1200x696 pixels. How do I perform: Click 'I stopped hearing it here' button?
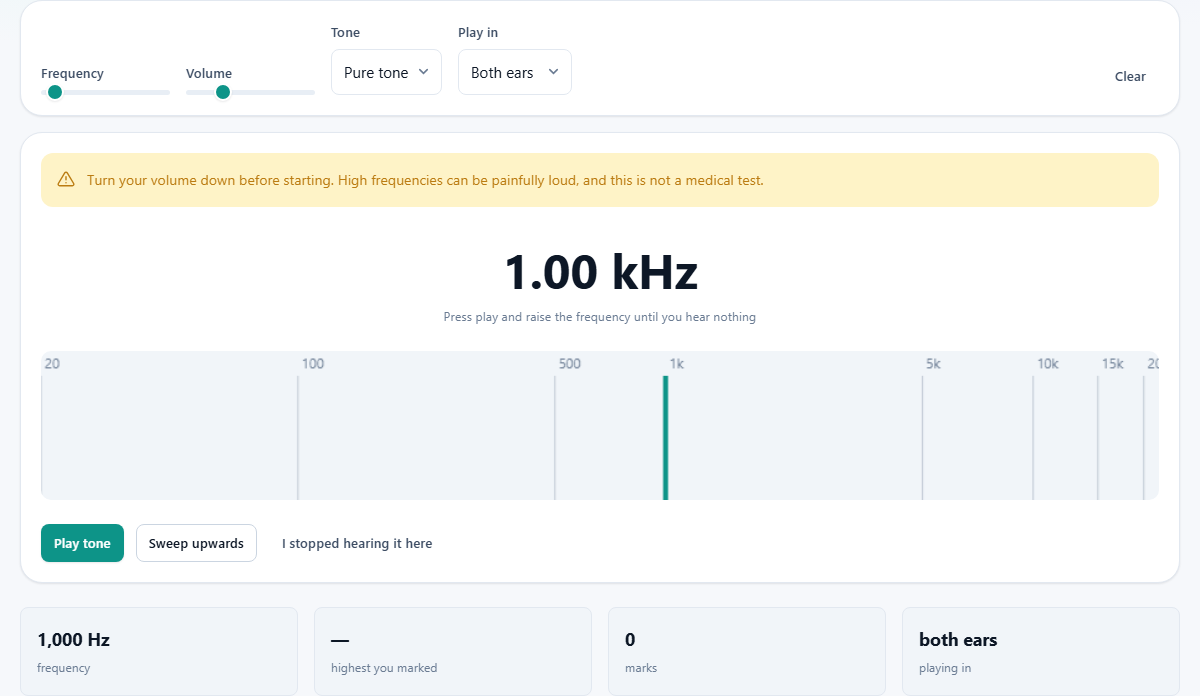coord(357,543)
